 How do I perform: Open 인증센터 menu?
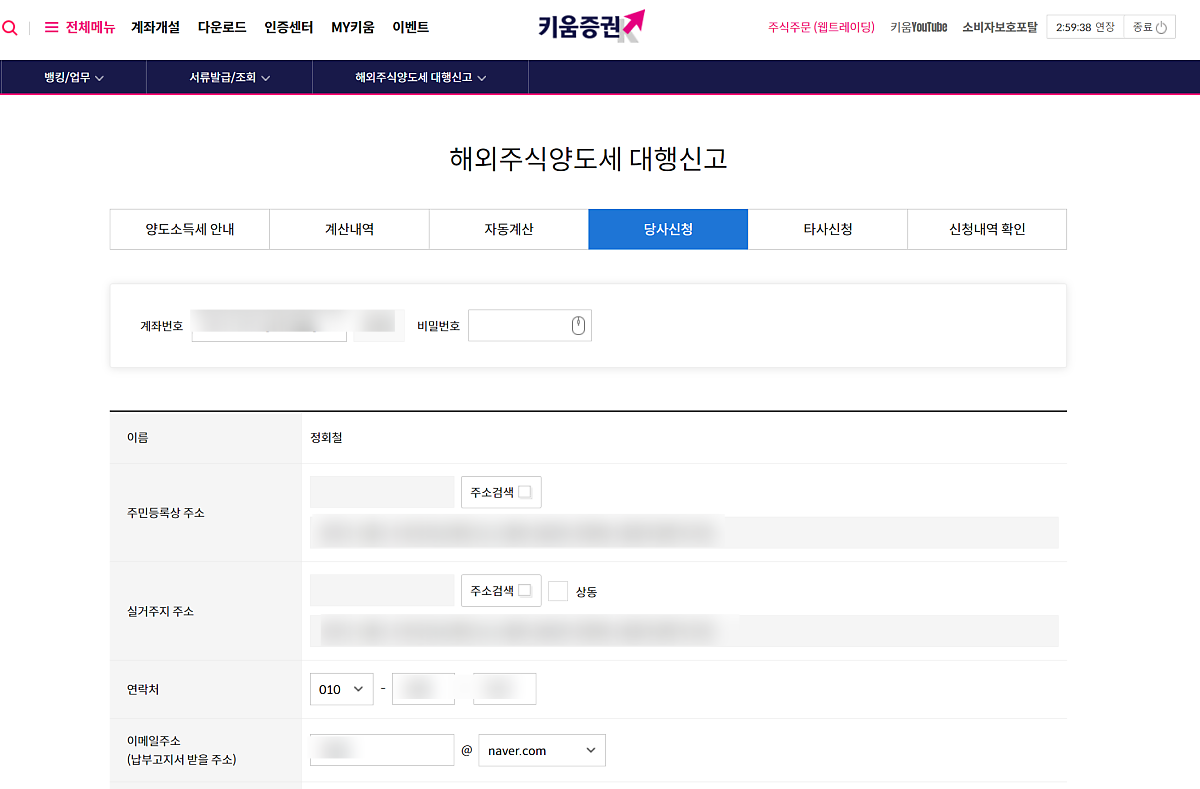point(289,28)
